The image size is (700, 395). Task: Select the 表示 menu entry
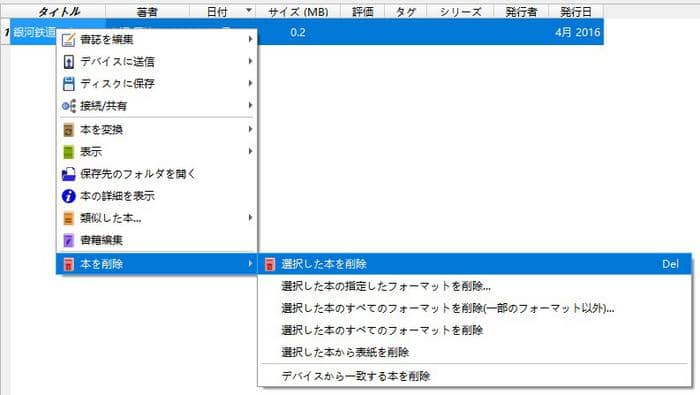[157, 152]
